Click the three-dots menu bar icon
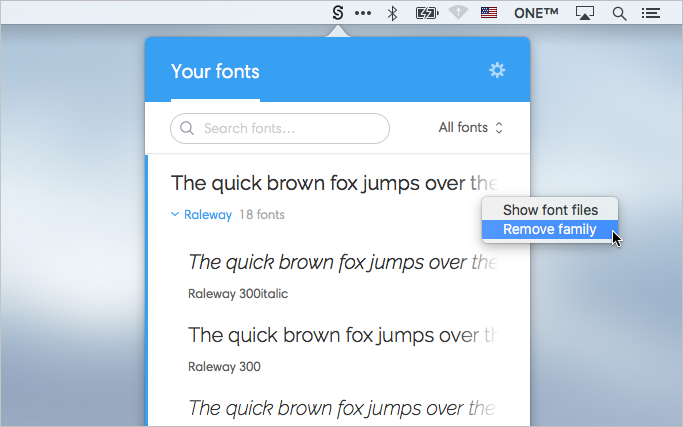 click(363, 13)
